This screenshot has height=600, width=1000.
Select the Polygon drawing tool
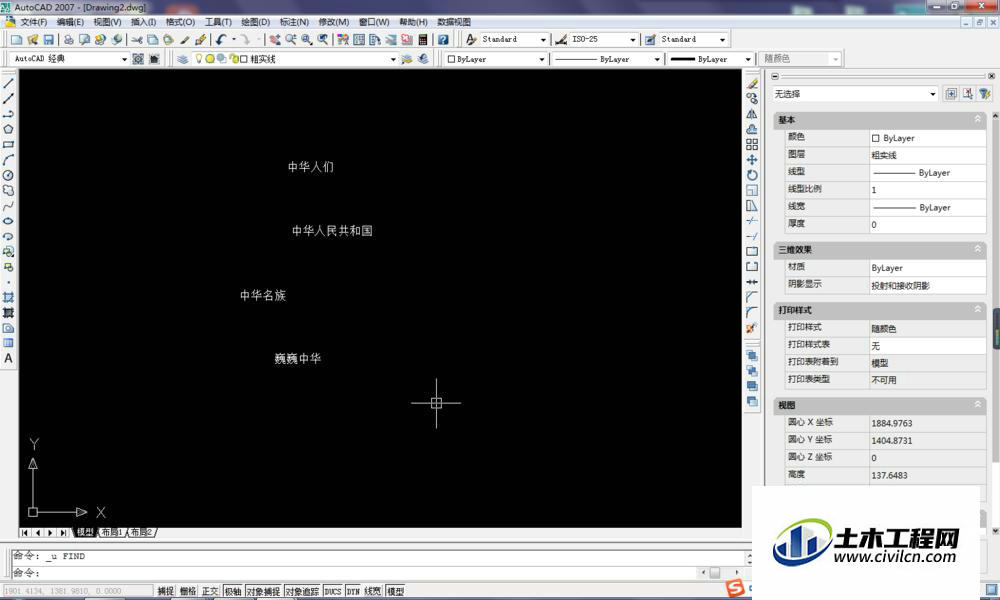pos(8,129)
